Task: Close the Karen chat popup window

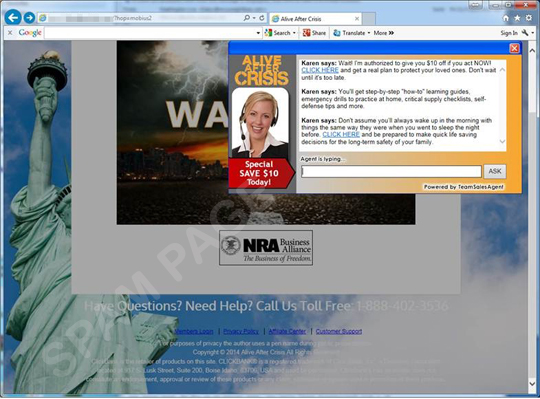Action: [x=514, y=48]
